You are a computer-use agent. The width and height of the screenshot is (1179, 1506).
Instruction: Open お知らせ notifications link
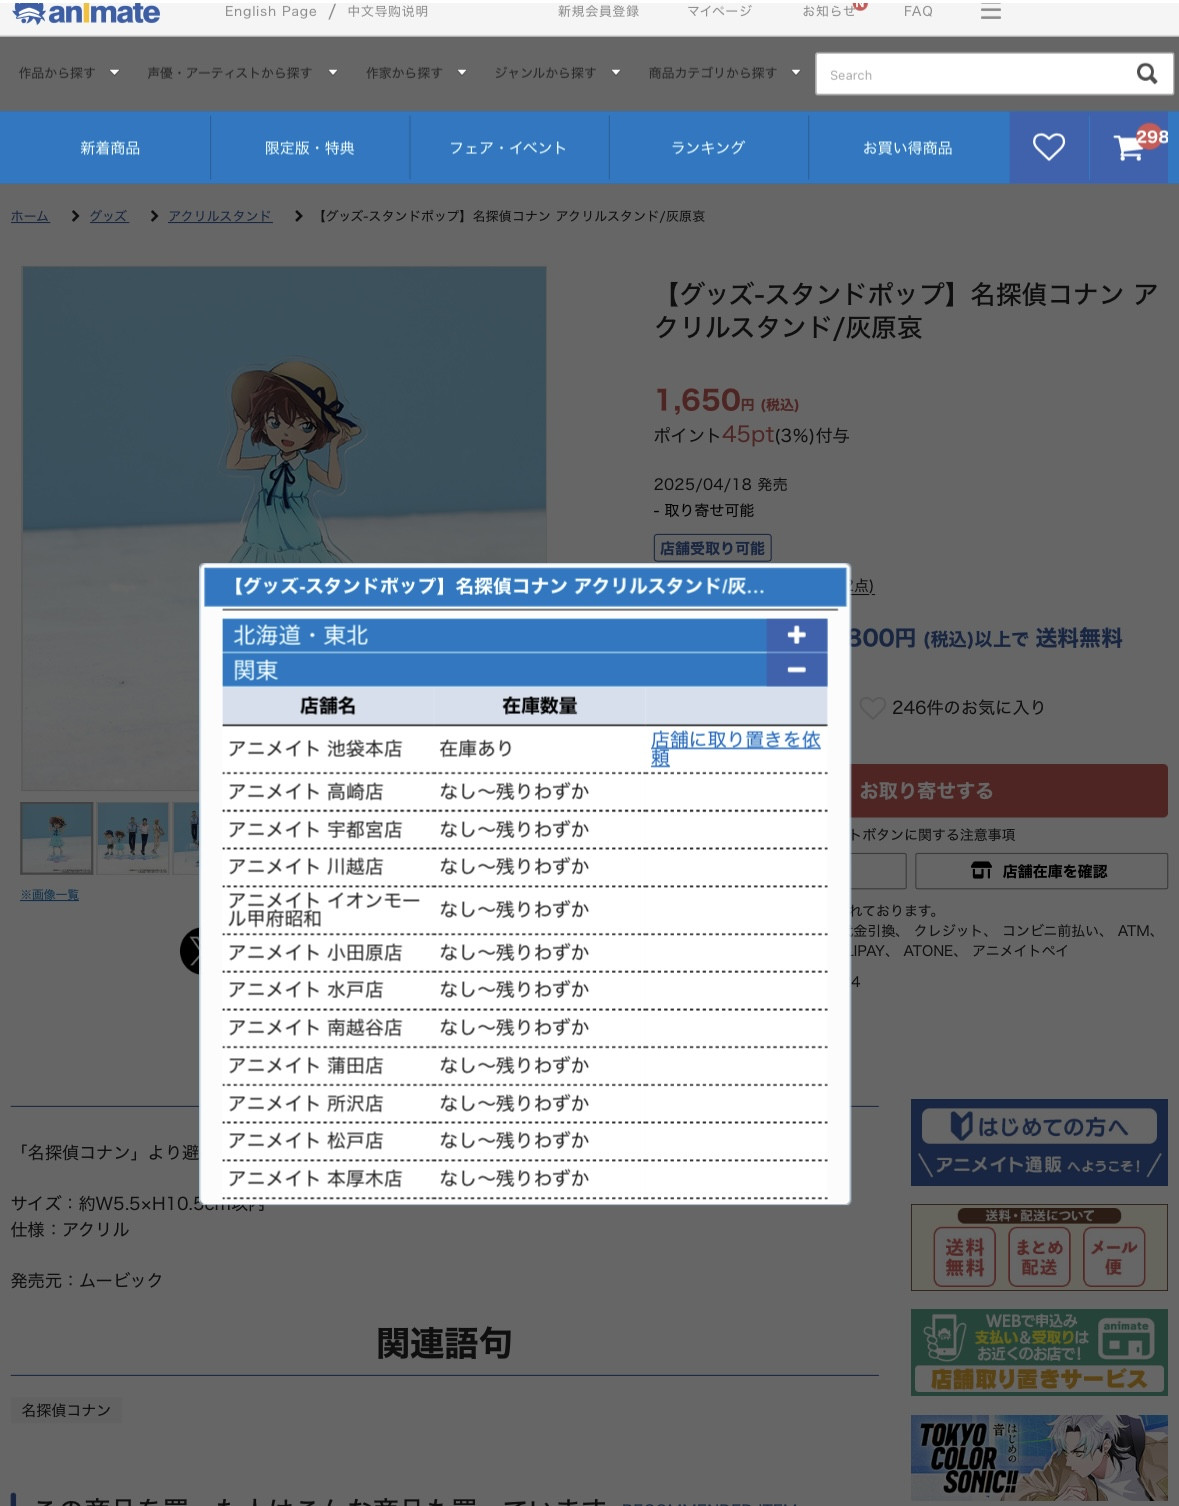[x=829, y=11]
